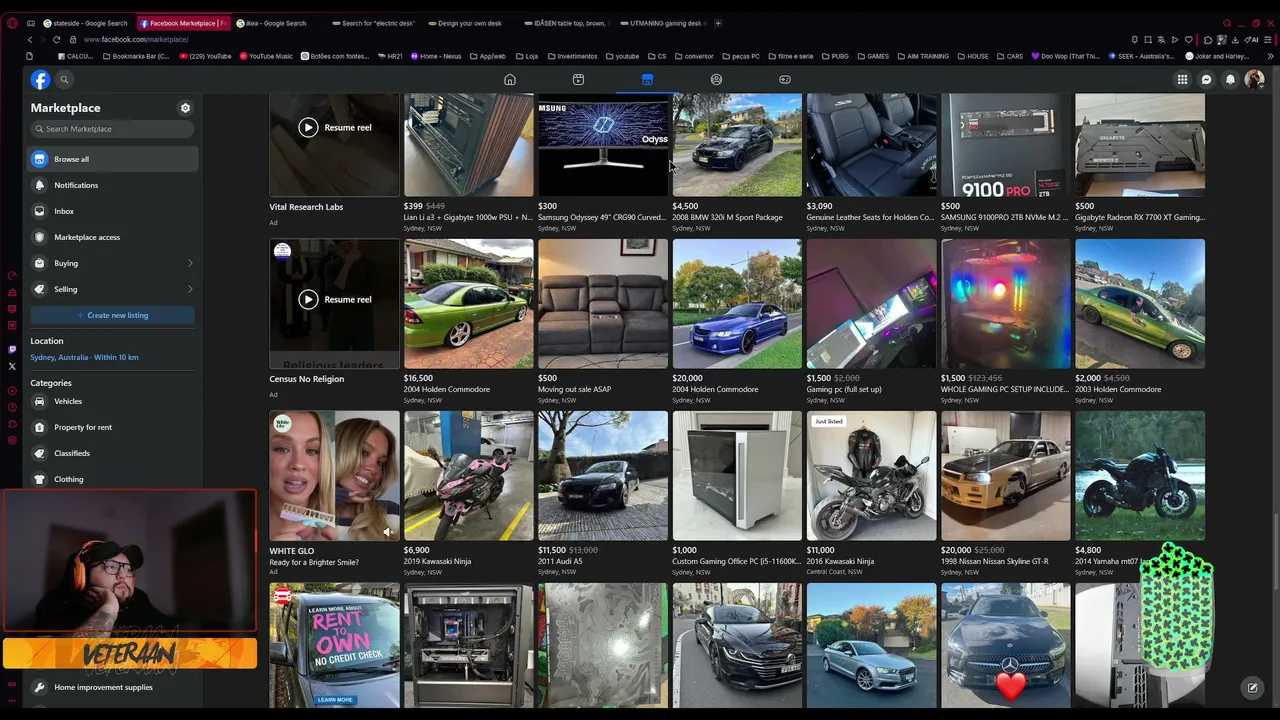Open the PUBG bookmark folder
Image resolution: width=1280 pixels, height=720 pixels.
coord(835,56)
